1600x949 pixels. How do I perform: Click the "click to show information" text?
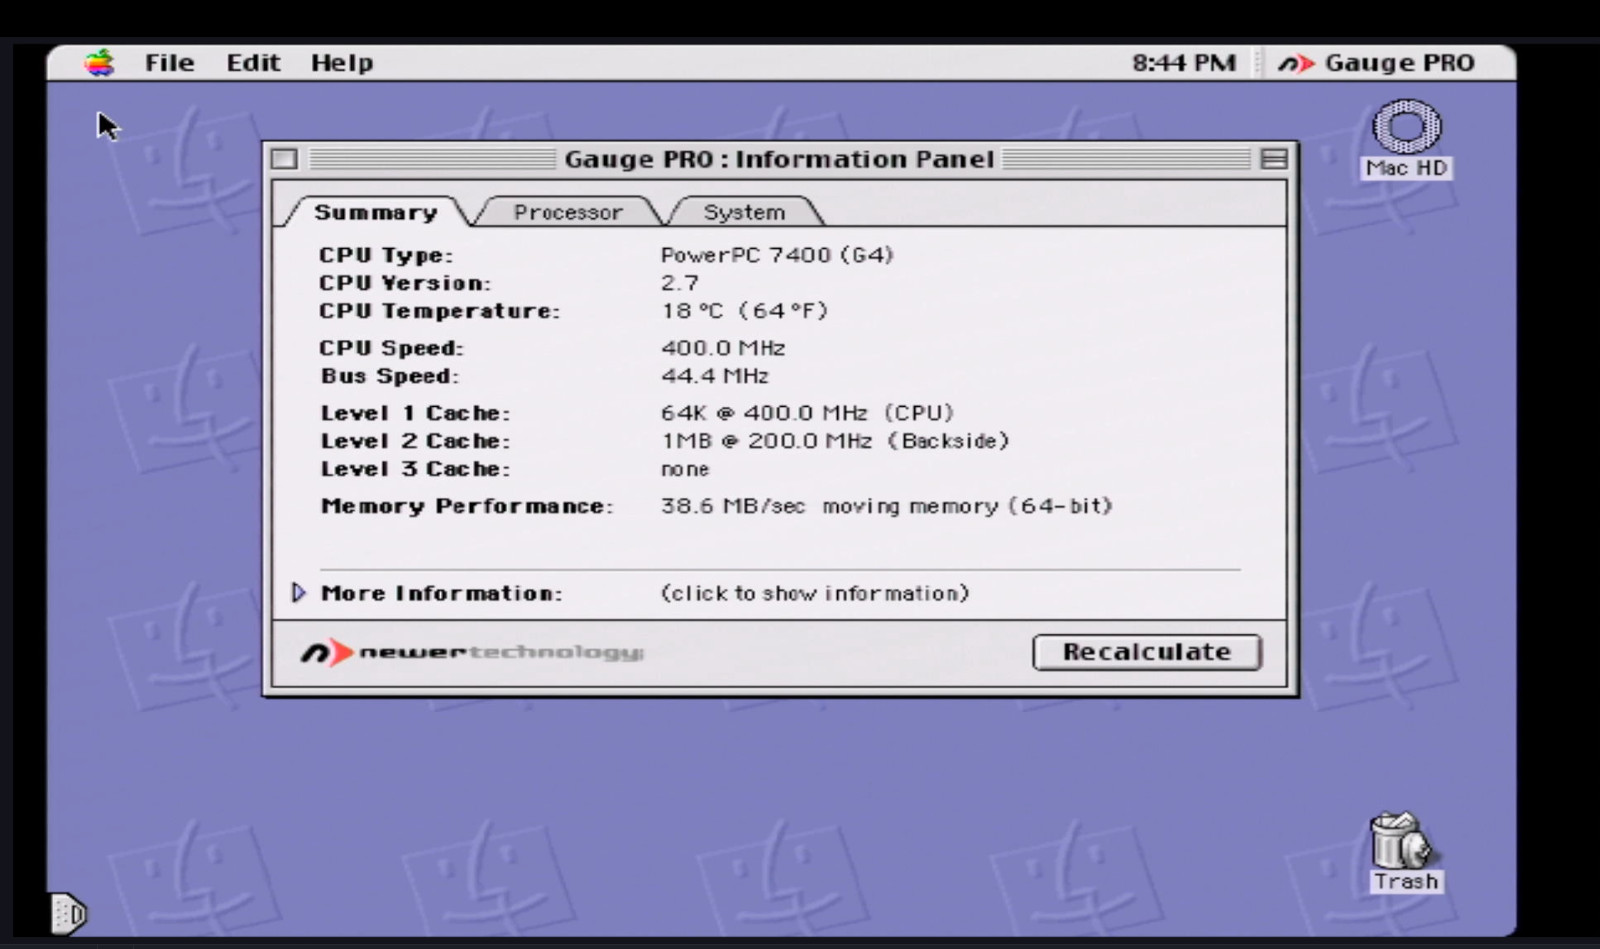point(814,593)
